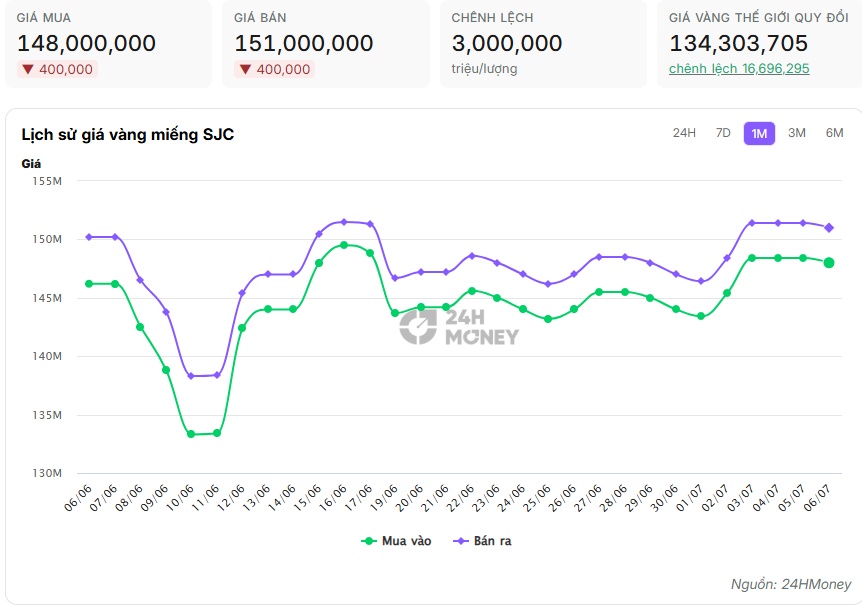This screenshot has width=862, height=606.
Task: Switch chart to 7D range
Action: [x=723, y=133]
